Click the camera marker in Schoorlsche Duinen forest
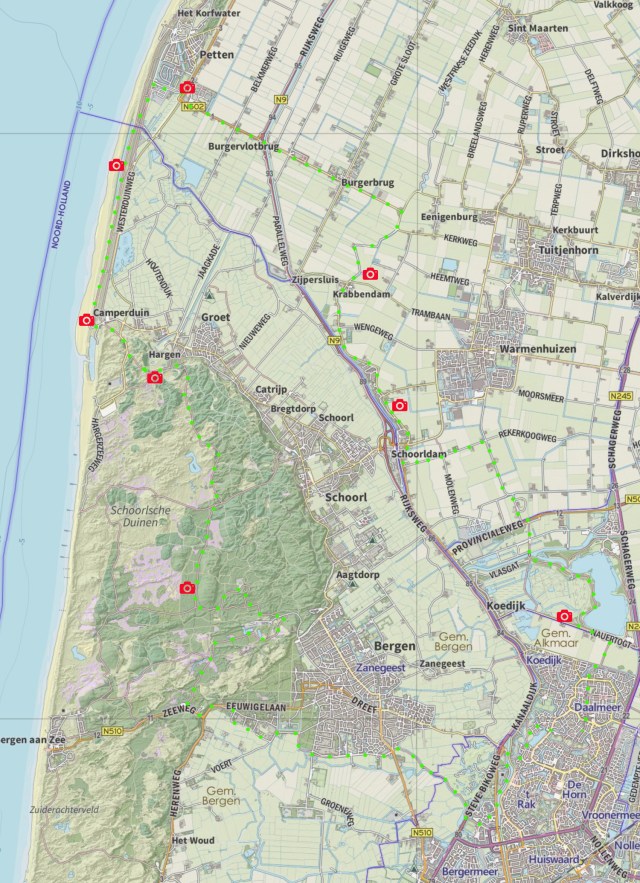This screenshot has width=640, height=883. coord(187,588)
